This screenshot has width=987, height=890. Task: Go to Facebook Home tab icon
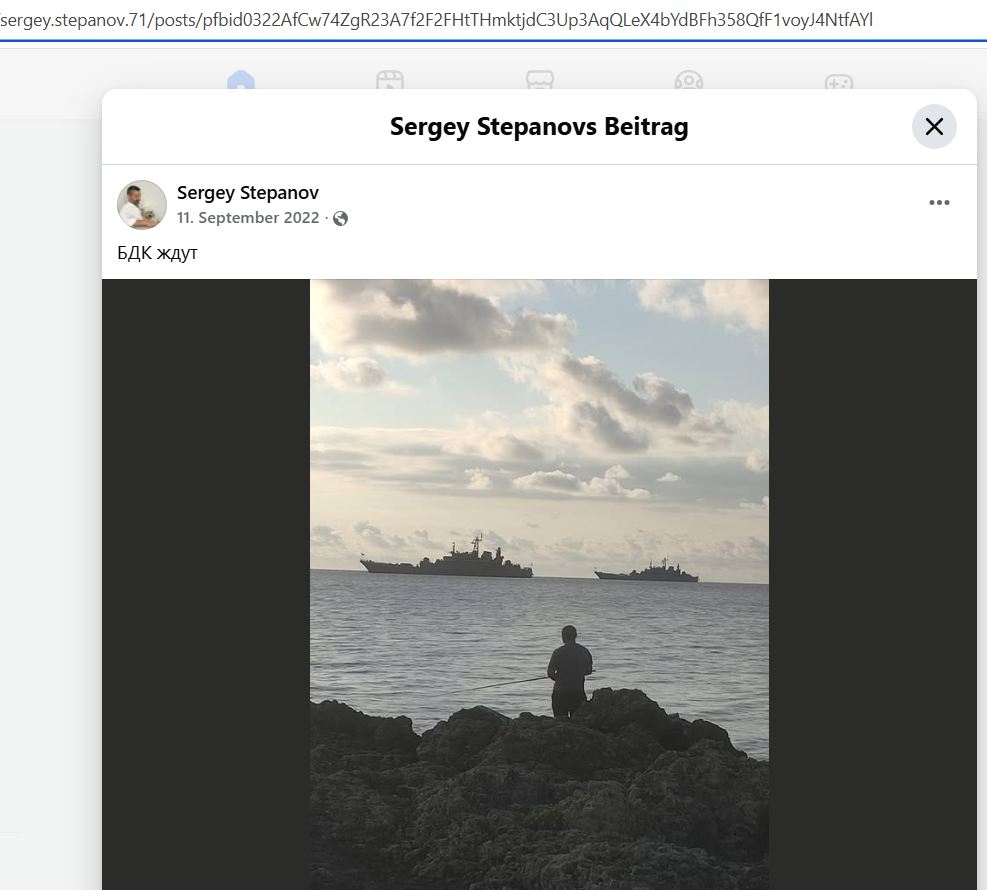click(x=241, y=80)
